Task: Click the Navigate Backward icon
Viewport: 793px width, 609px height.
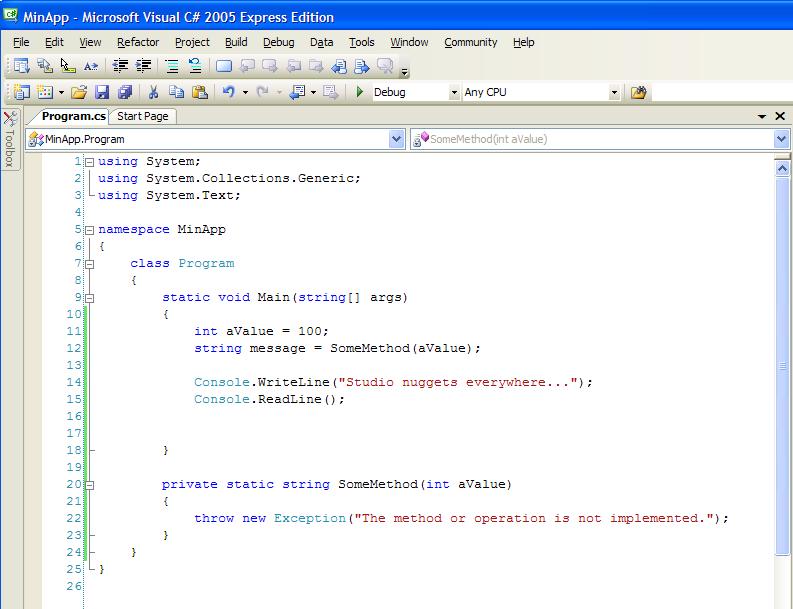Action: click(297, 92)
